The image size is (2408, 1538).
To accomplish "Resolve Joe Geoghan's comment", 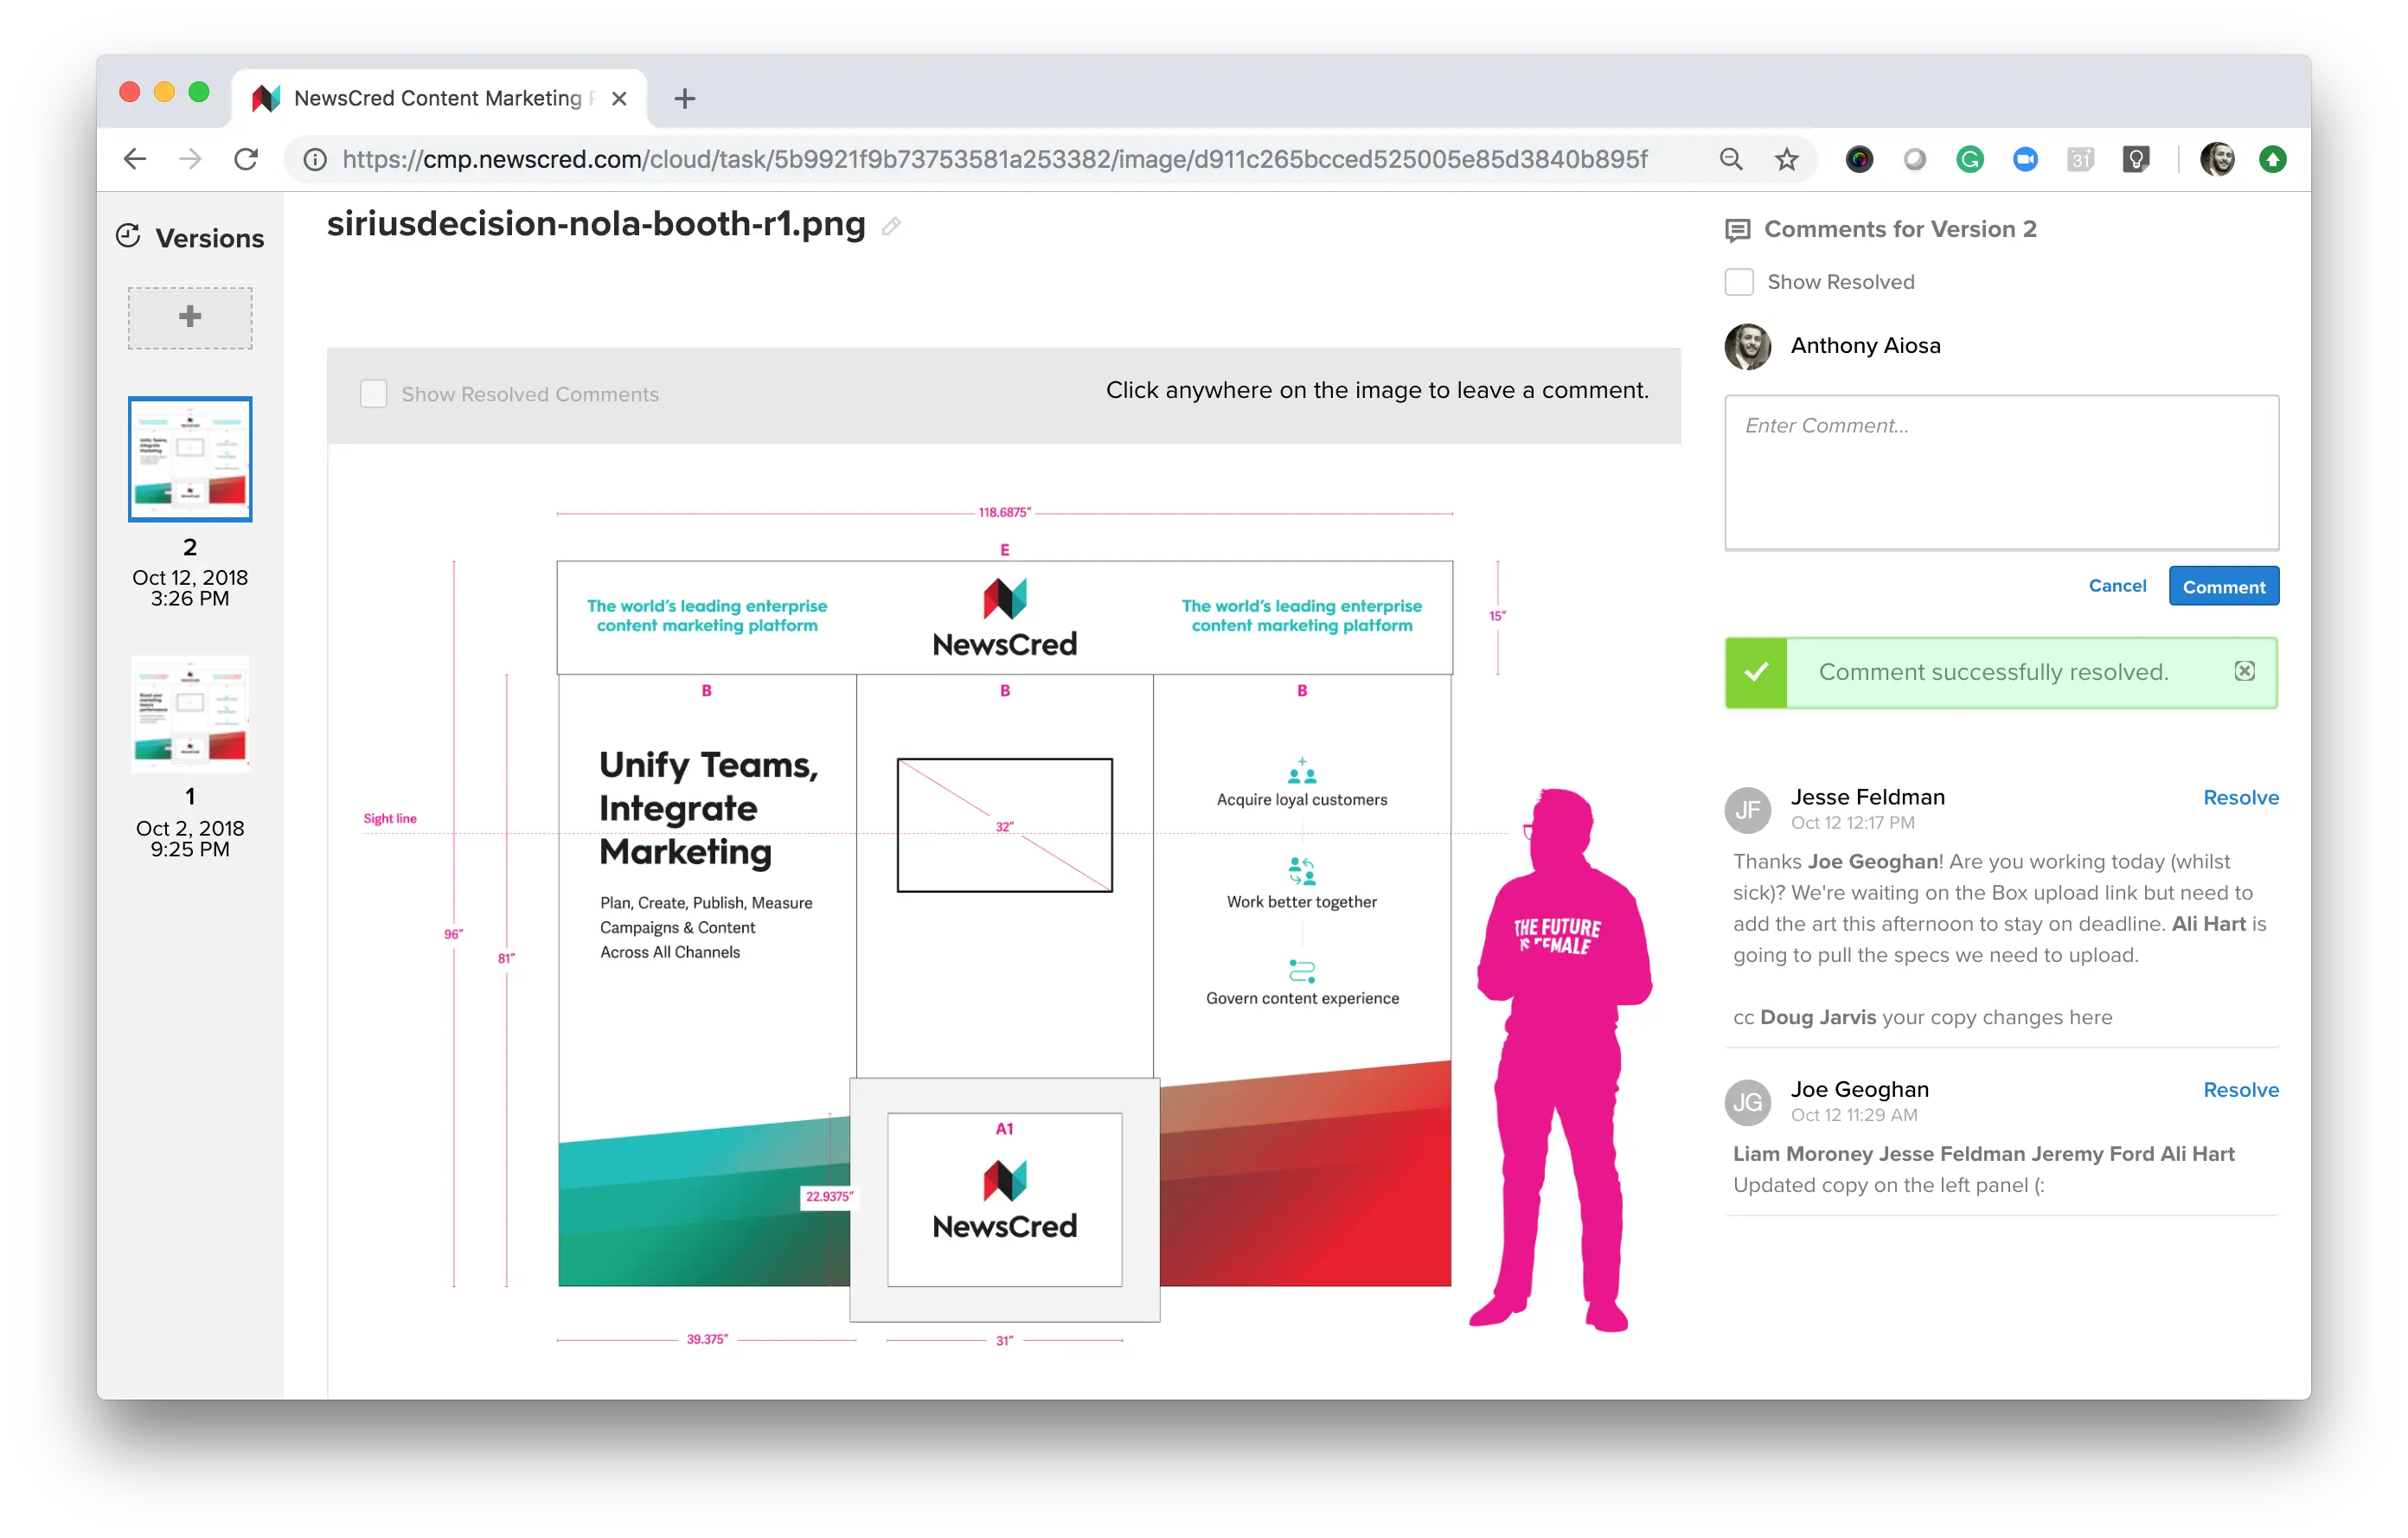I will pyautogui.click(x=2240, y=1090).
